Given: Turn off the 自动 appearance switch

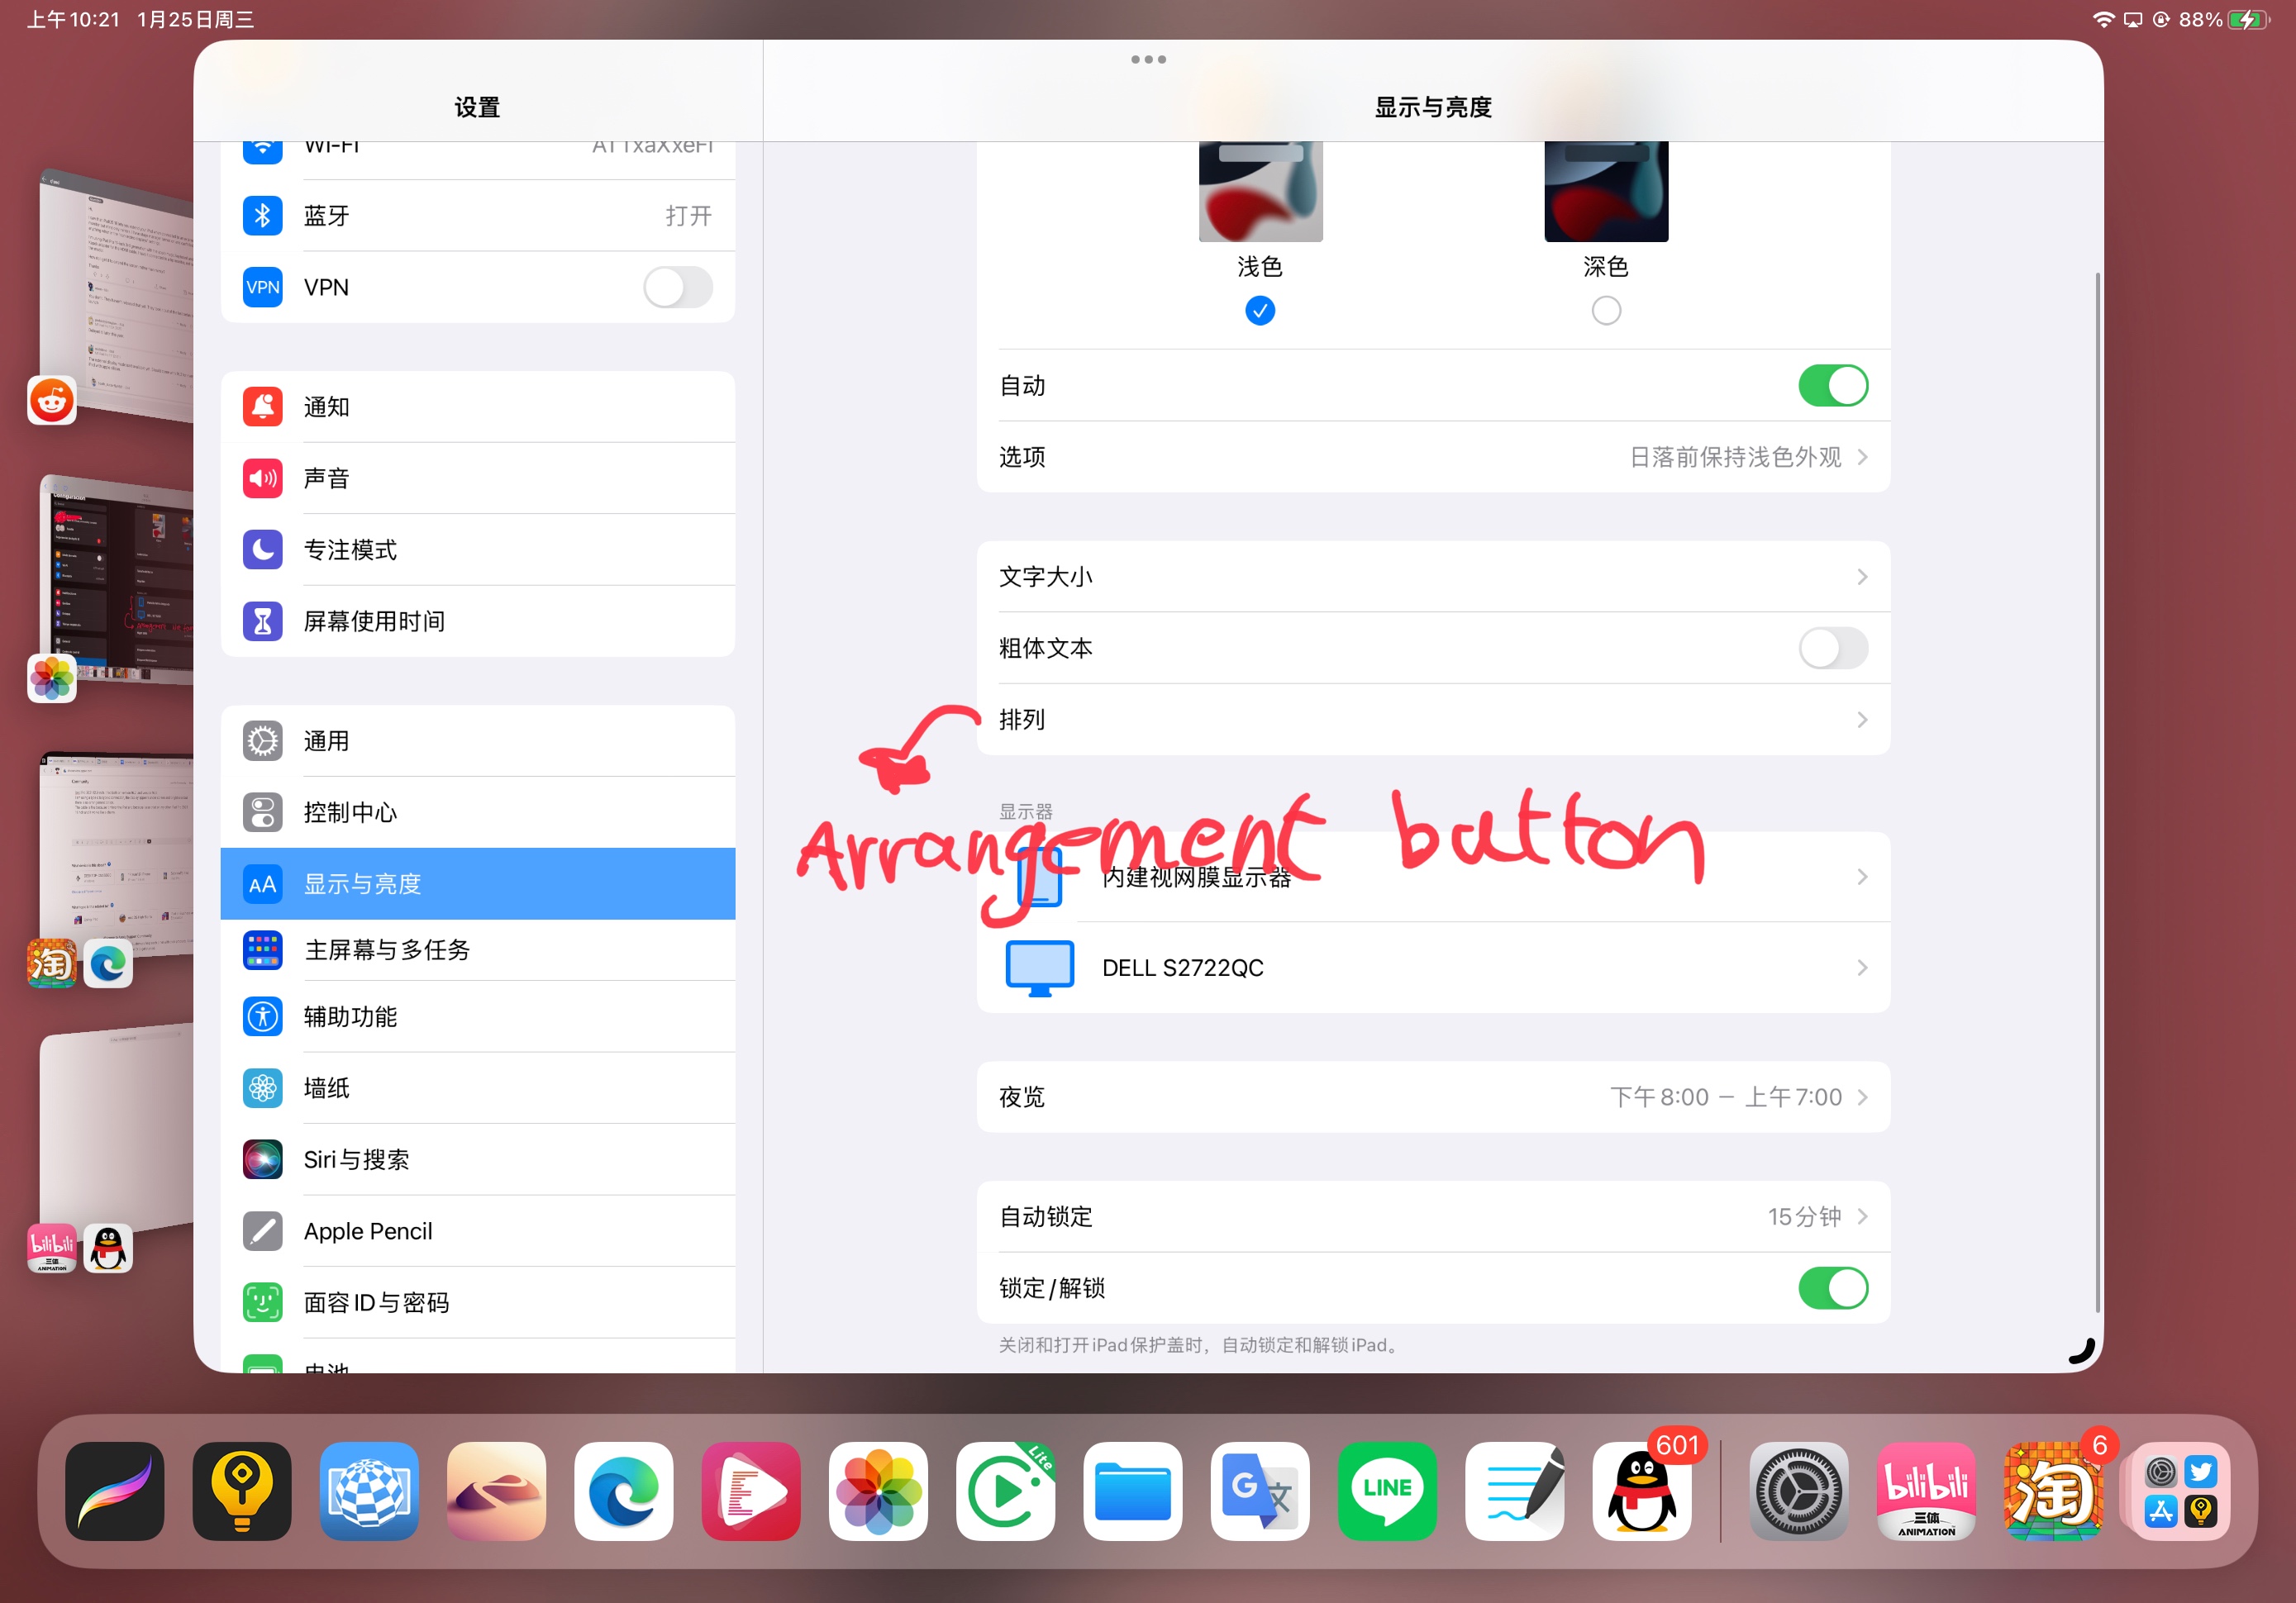Looking at the screenshot, I should (1832, 386).
